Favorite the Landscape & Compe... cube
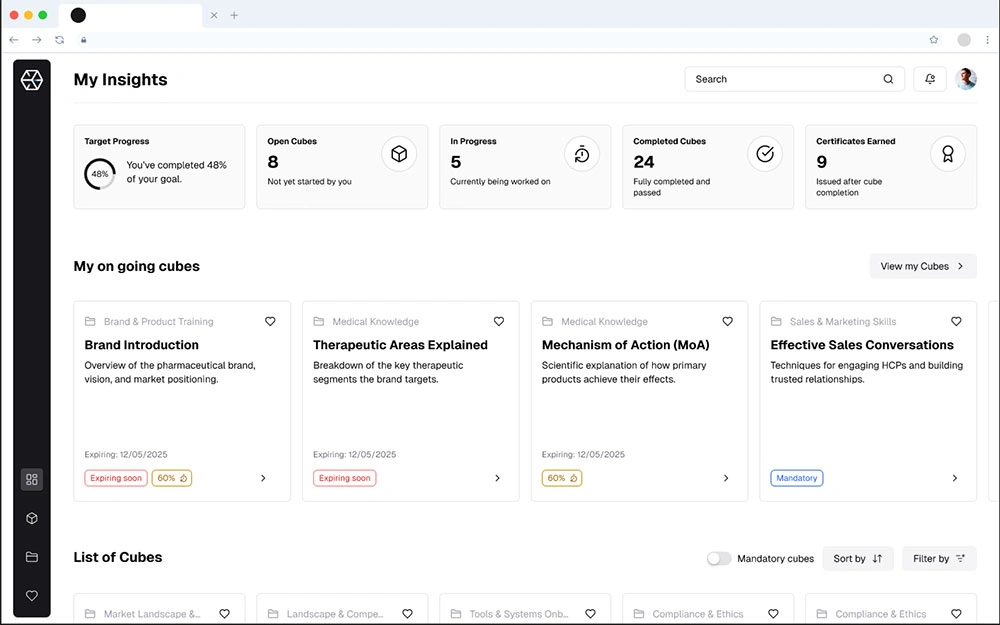 408,614
